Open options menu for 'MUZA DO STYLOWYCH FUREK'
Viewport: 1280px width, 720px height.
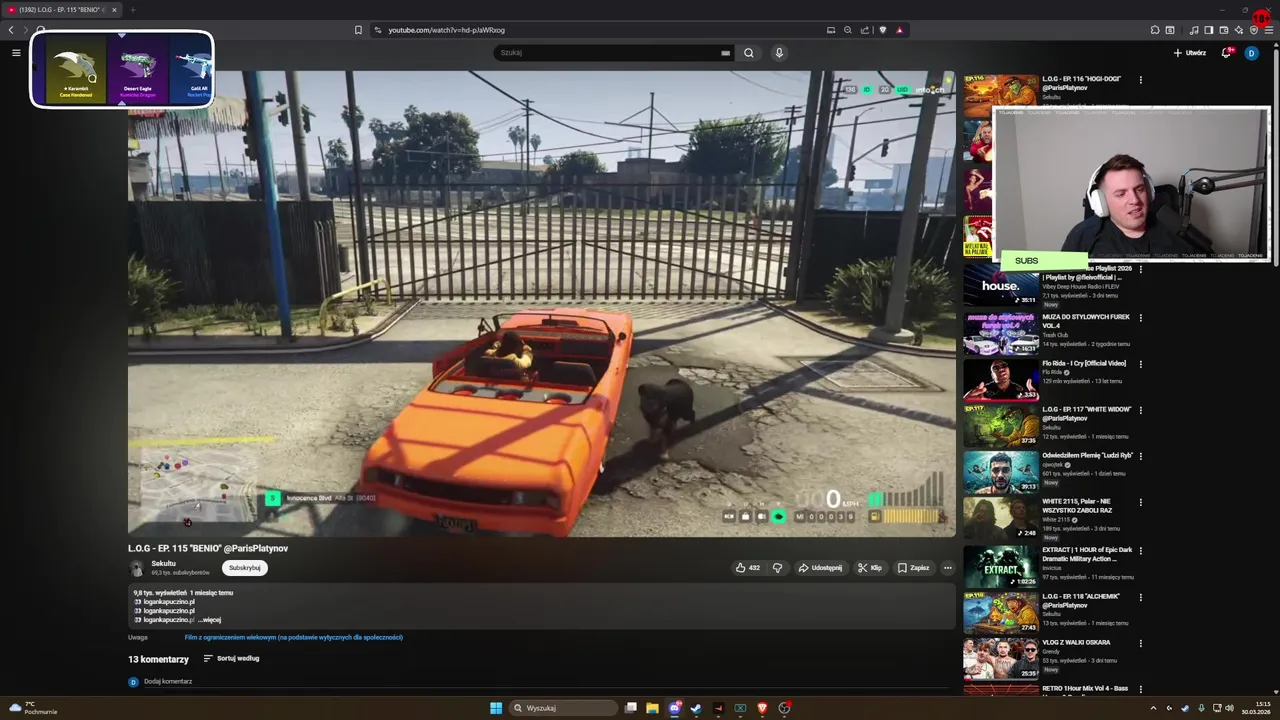coord(1141,318)
